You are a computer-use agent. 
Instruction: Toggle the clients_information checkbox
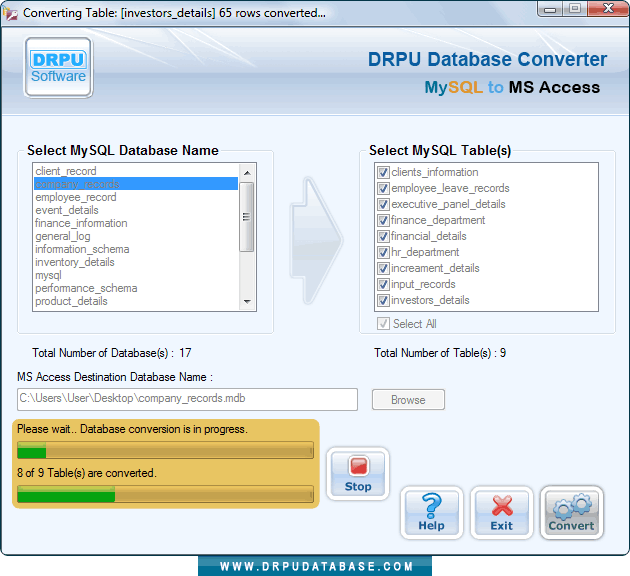pos(383,172)
